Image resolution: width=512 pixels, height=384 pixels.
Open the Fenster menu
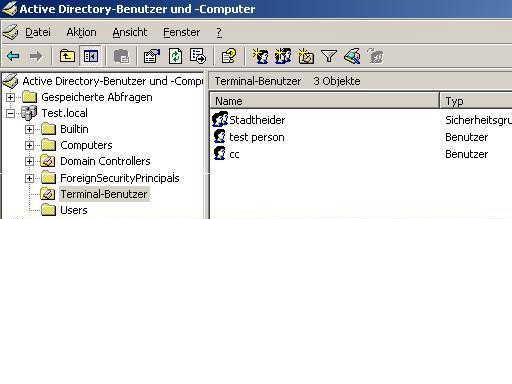[182, 32]
